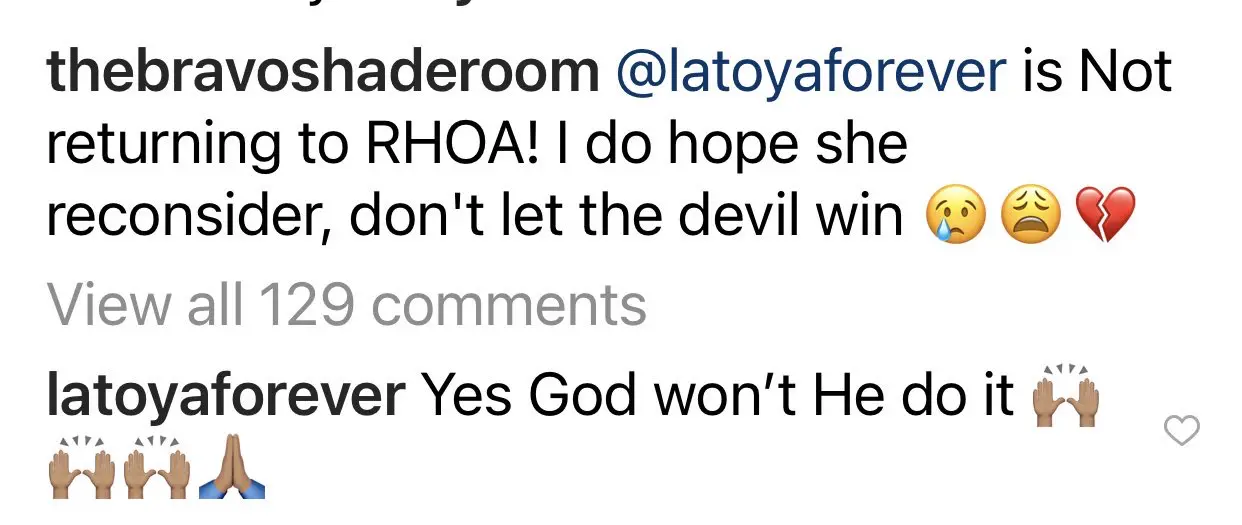This screenshot has height=525, width=1242.
Task: Click caption phrase "don't let the devil win"
Action: pos(626,217)
